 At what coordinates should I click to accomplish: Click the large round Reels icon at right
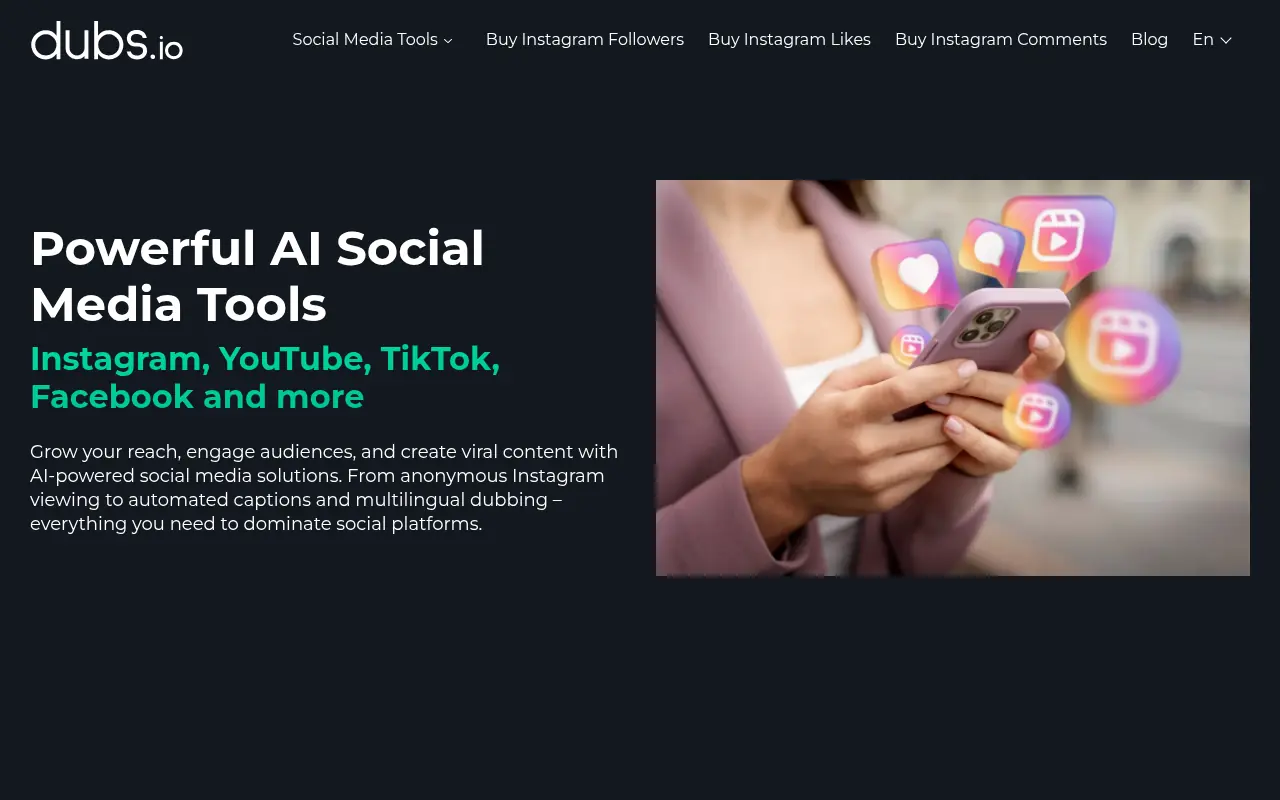tap(1122, 346)
